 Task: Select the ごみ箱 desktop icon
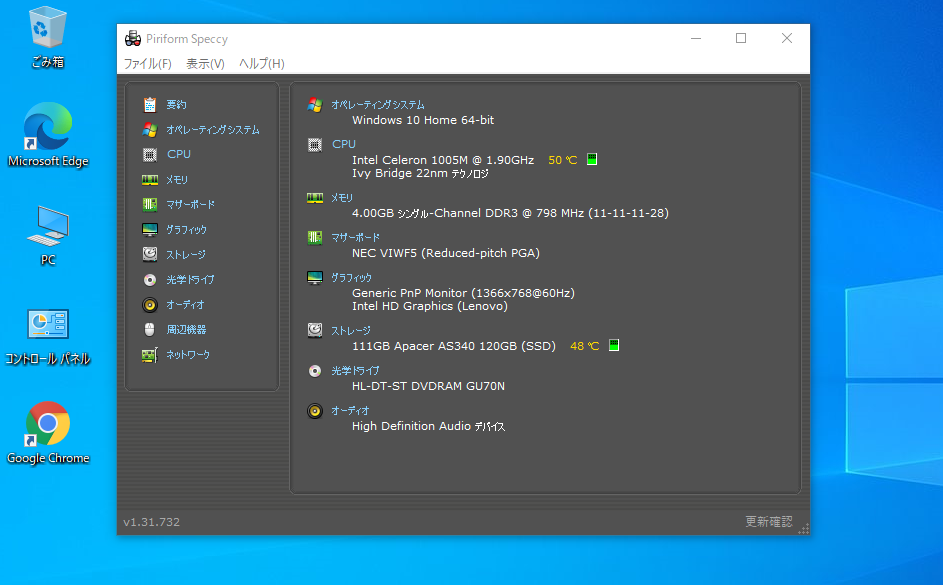pyautogui.click(x=48, y=37)
